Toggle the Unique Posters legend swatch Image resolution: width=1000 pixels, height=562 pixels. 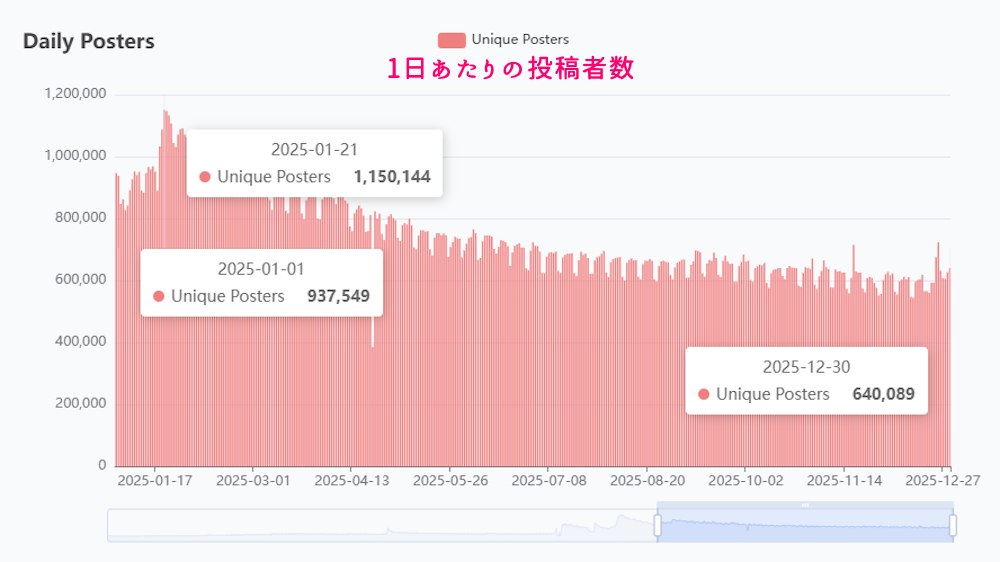[452, 40]
